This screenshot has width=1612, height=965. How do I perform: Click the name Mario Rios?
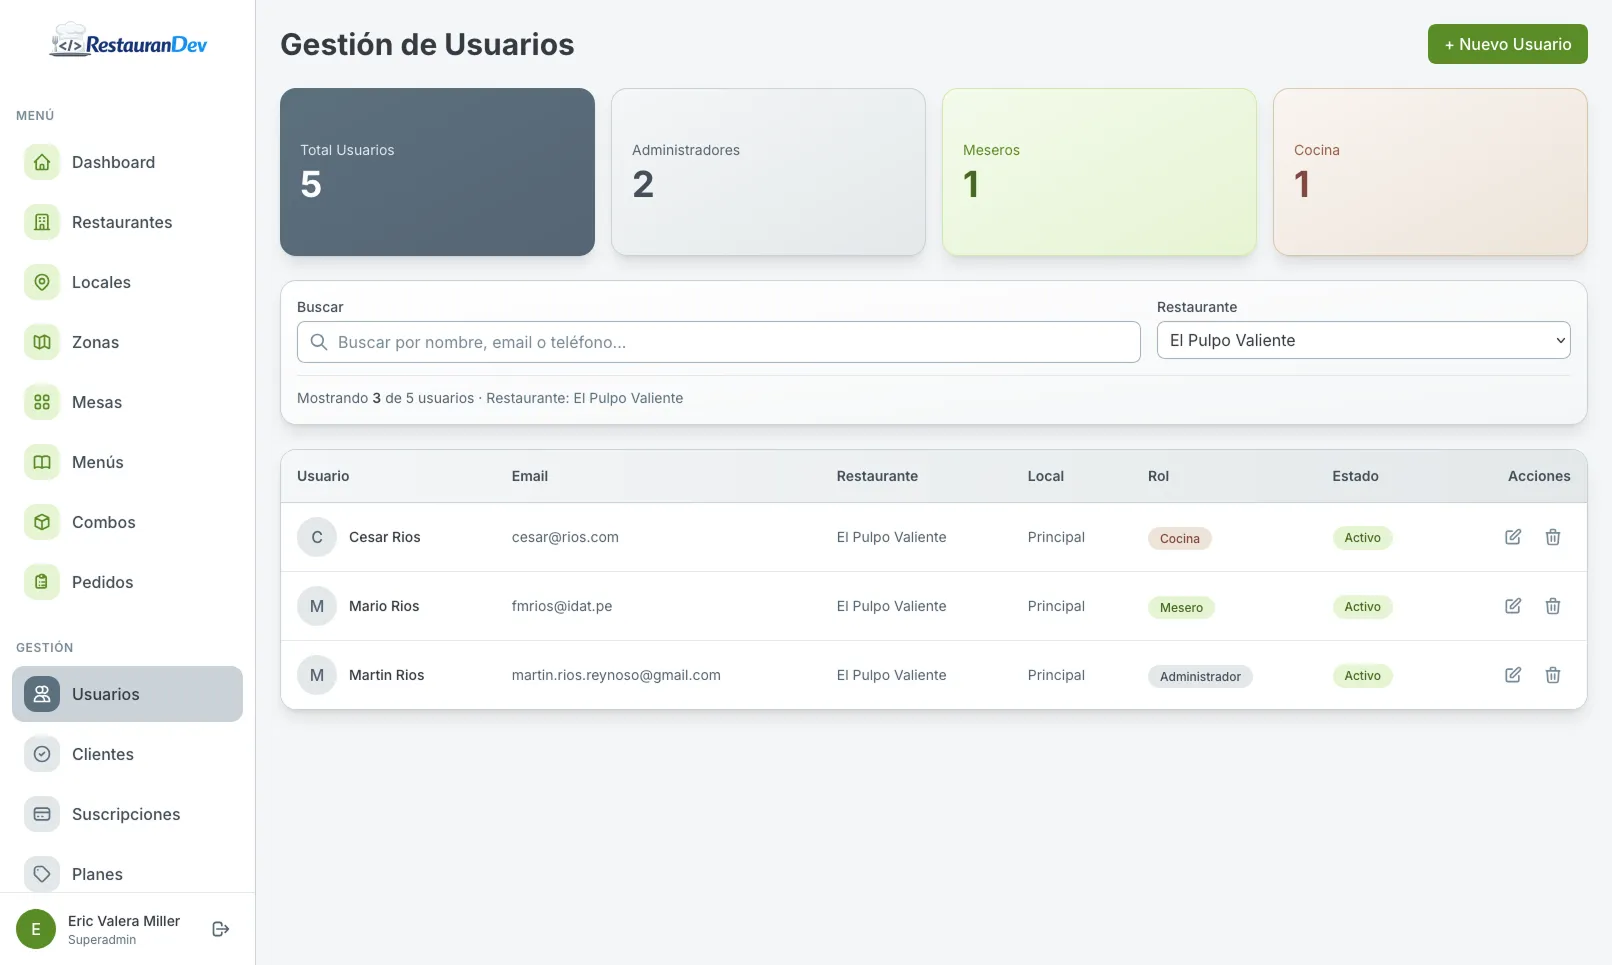384,606
